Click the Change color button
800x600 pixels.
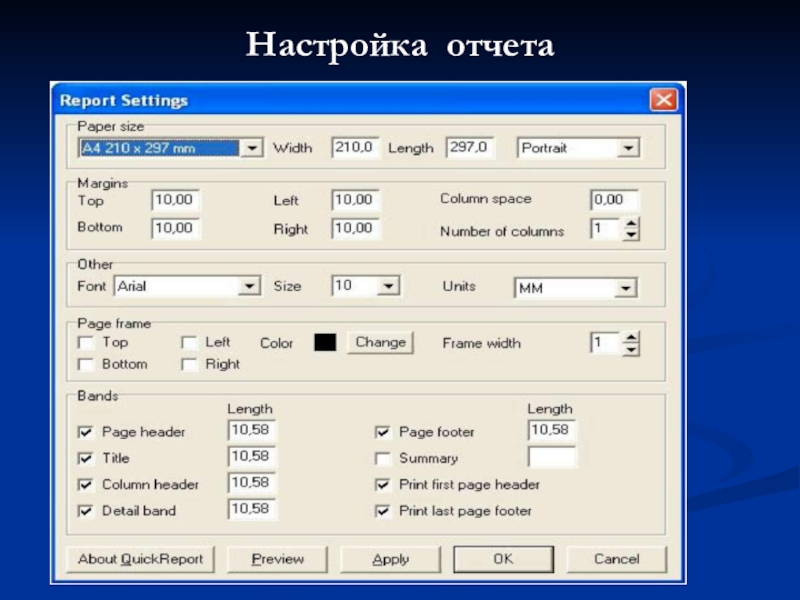tap(381, 342)
